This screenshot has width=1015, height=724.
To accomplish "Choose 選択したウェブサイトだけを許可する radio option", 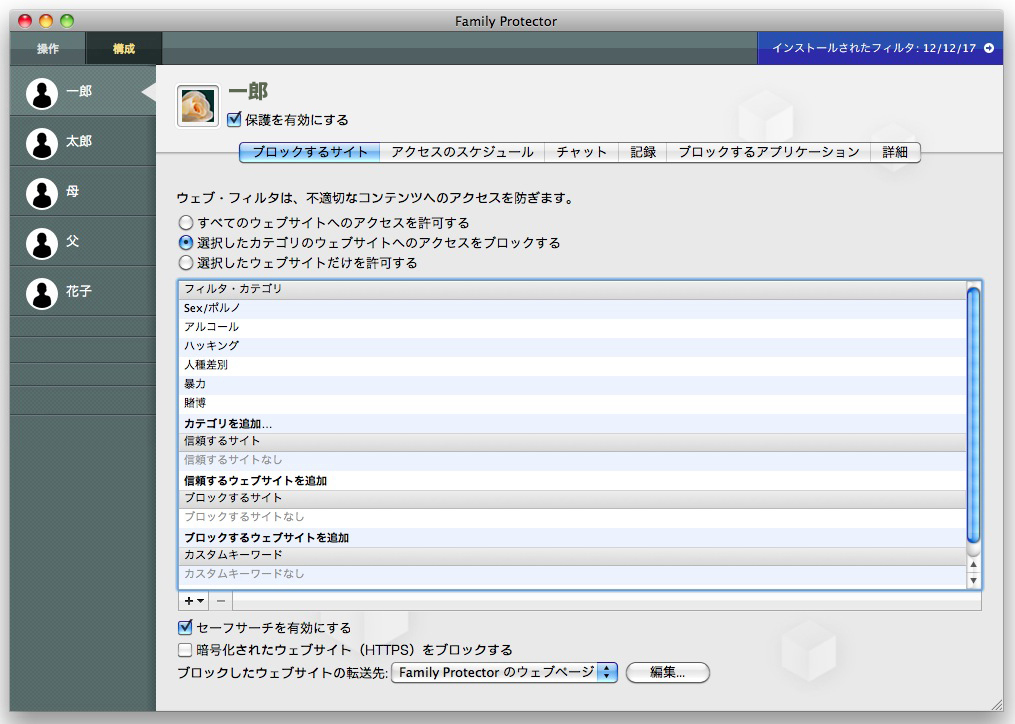I will pyautogui.click(x=186, y=263).
